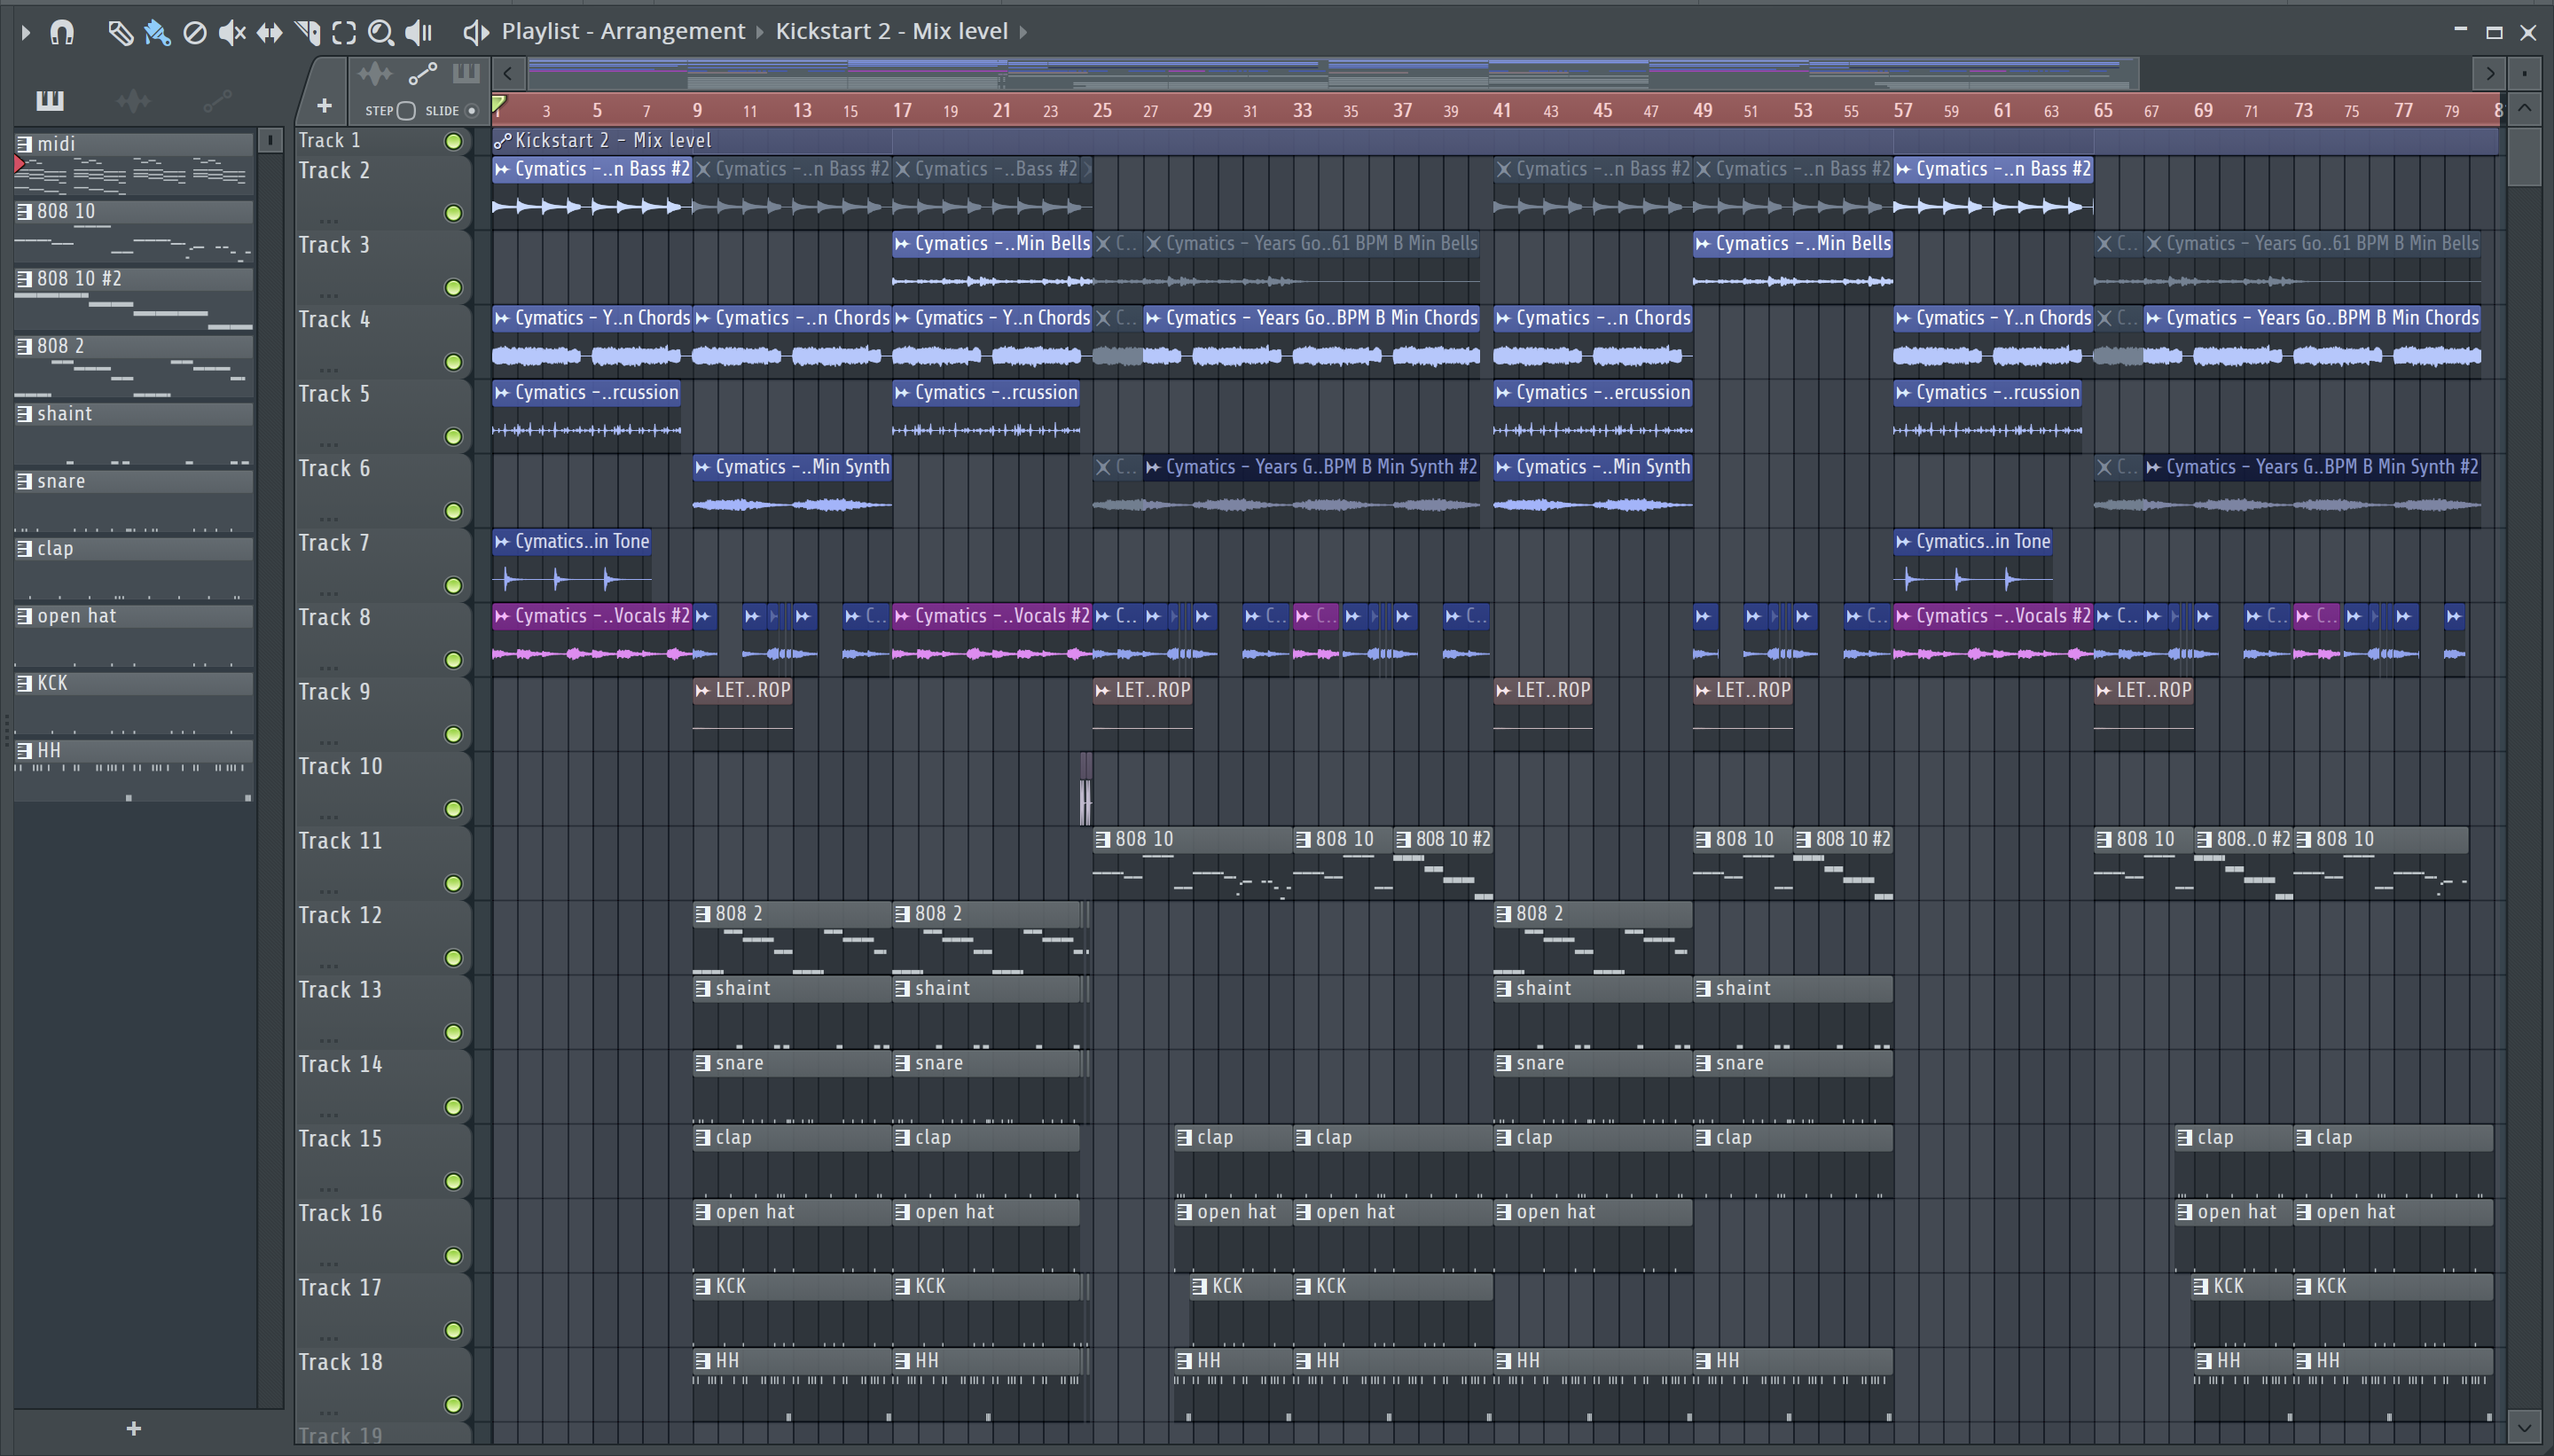This screenshot has height=1456, width=2554.
Task: Toggle the STEP editing checkbox
Action: (406, 110)
